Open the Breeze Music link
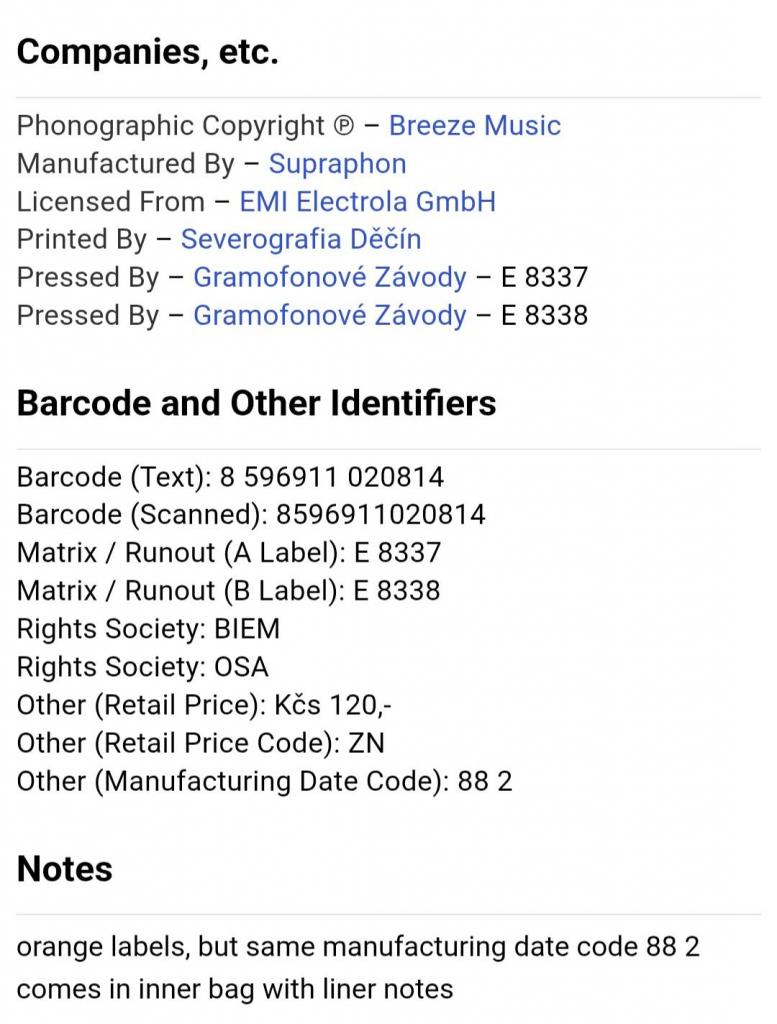This screenshot has height=1024, width=777. tap(474, 126)
